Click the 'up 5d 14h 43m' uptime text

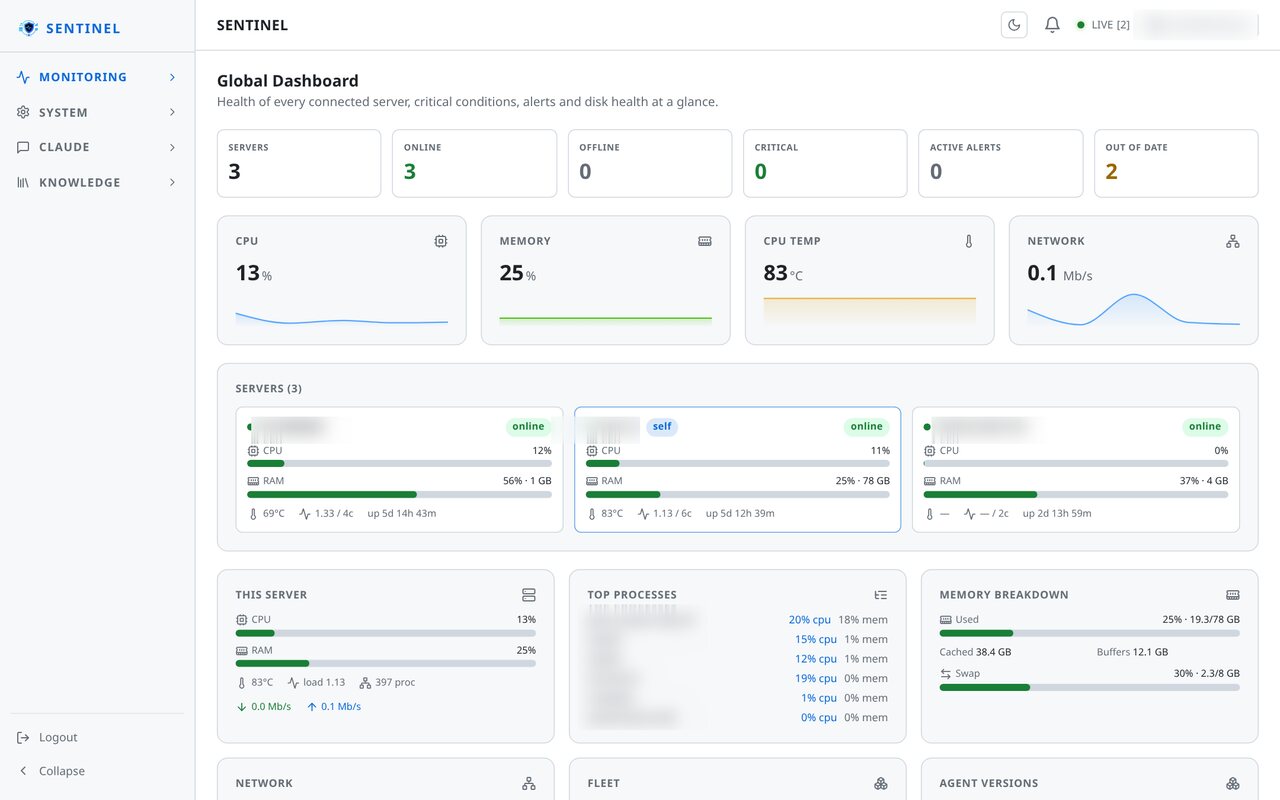coord(401,514)
